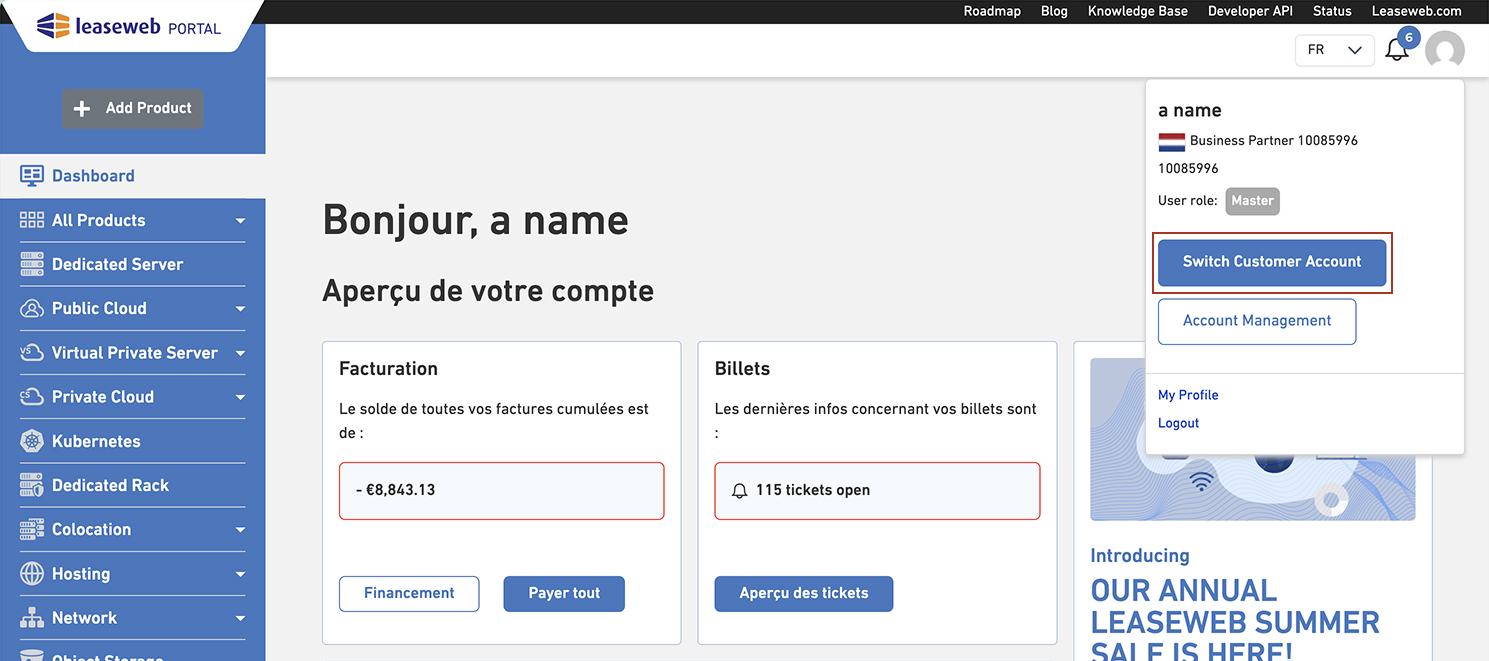
Task: Expand the Public Cloud submenu arrow
Action: [240, 309]
